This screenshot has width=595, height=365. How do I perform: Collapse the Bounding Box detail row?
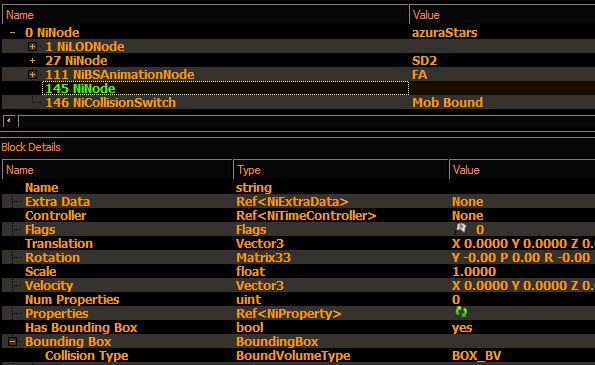point(12,341)
